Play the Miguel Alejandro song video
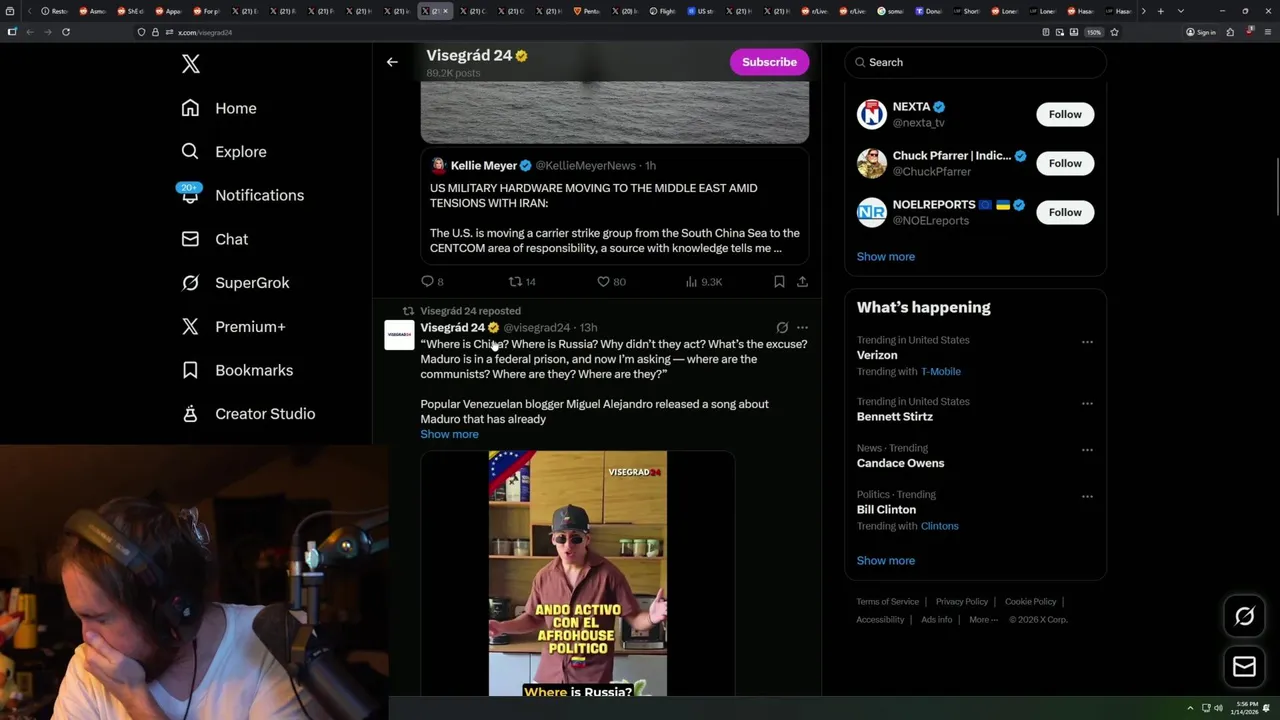1280x720 pixels. pyautogui.click(x=577, y=573)
